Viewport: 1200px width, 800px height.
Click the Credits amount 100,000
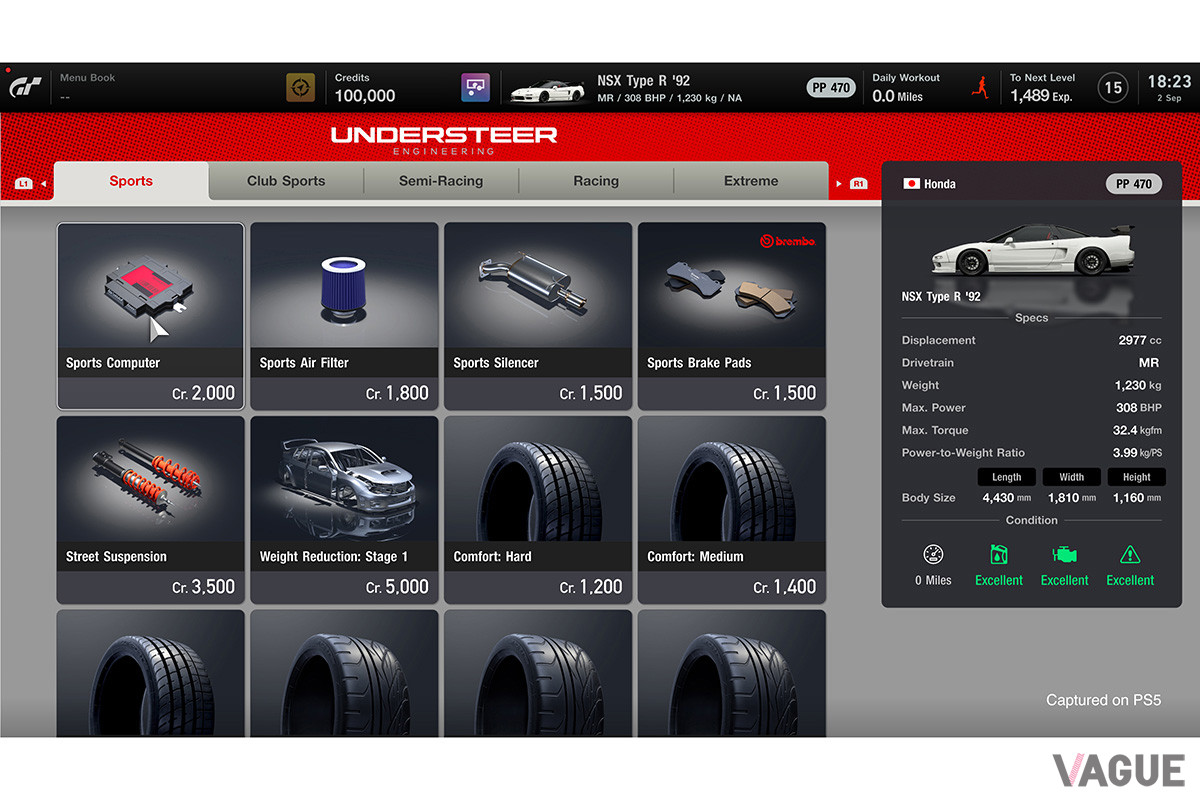click(365, 96)
